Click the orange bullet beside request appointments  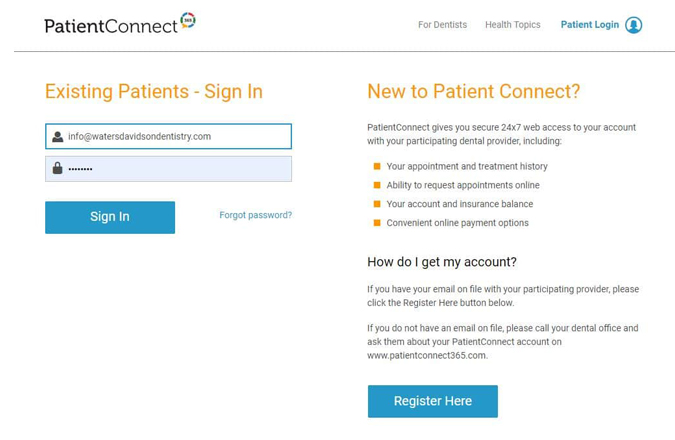[377, 185]
